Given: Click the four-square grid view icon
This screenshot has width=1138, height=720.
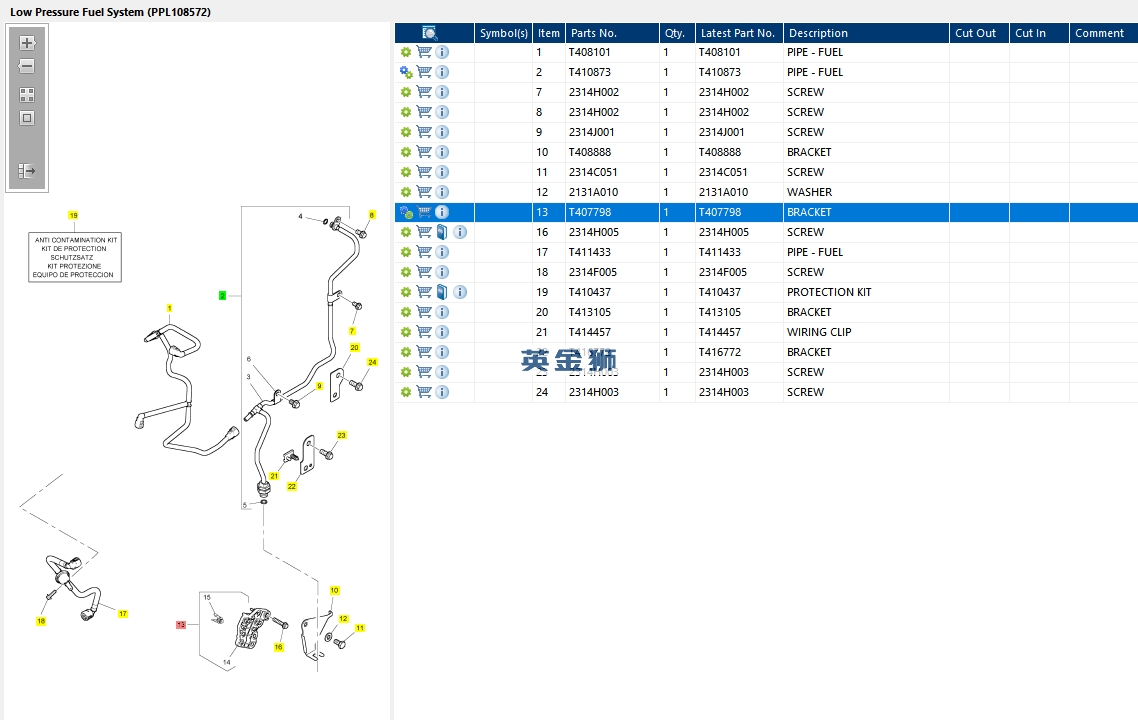Looking at the screenshot, I should (27, 95).
